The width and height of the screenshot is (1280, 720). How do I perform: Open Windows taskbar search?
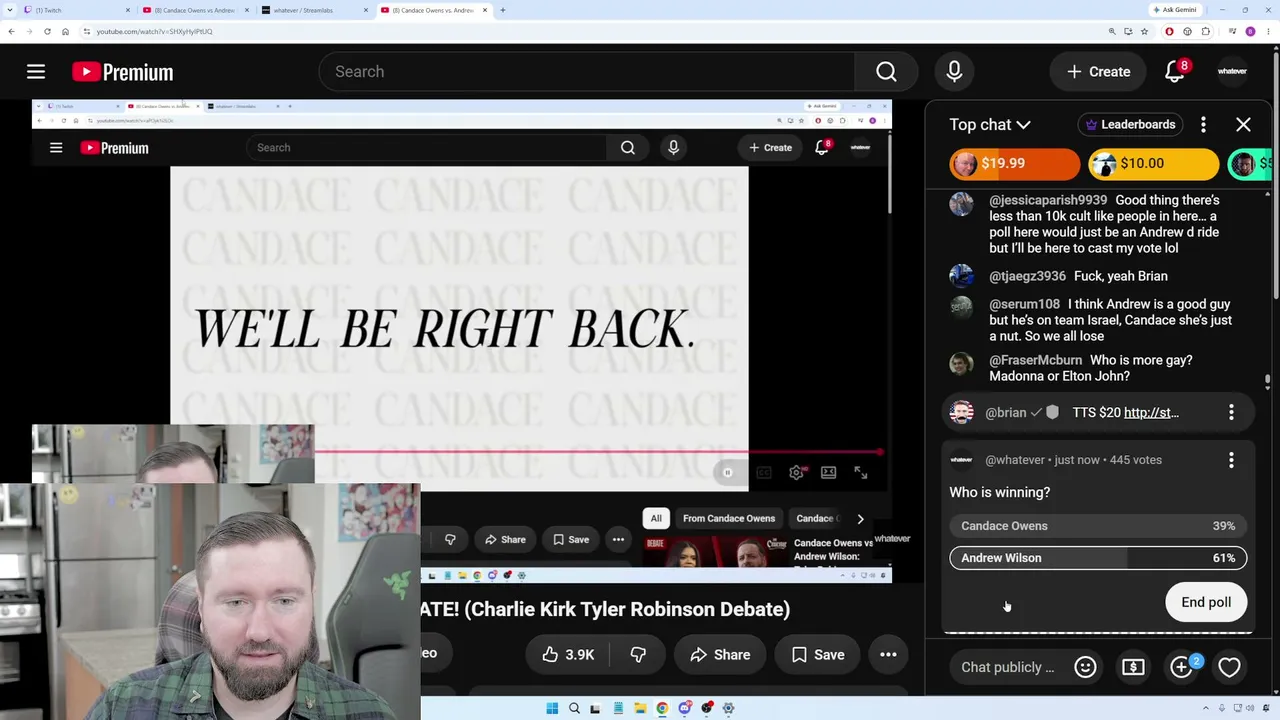[x=574, y=708]
